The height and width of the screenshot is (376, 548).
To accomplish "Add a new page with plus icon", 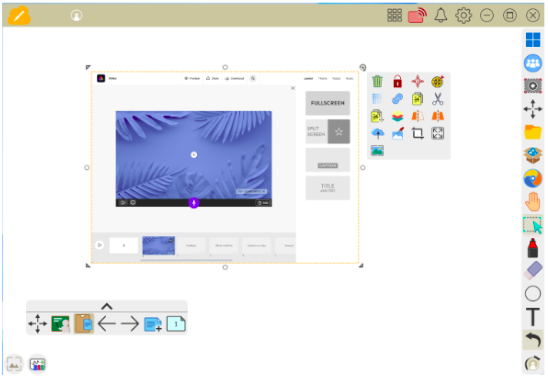I will pyautogui.click(x=153, y=324).
